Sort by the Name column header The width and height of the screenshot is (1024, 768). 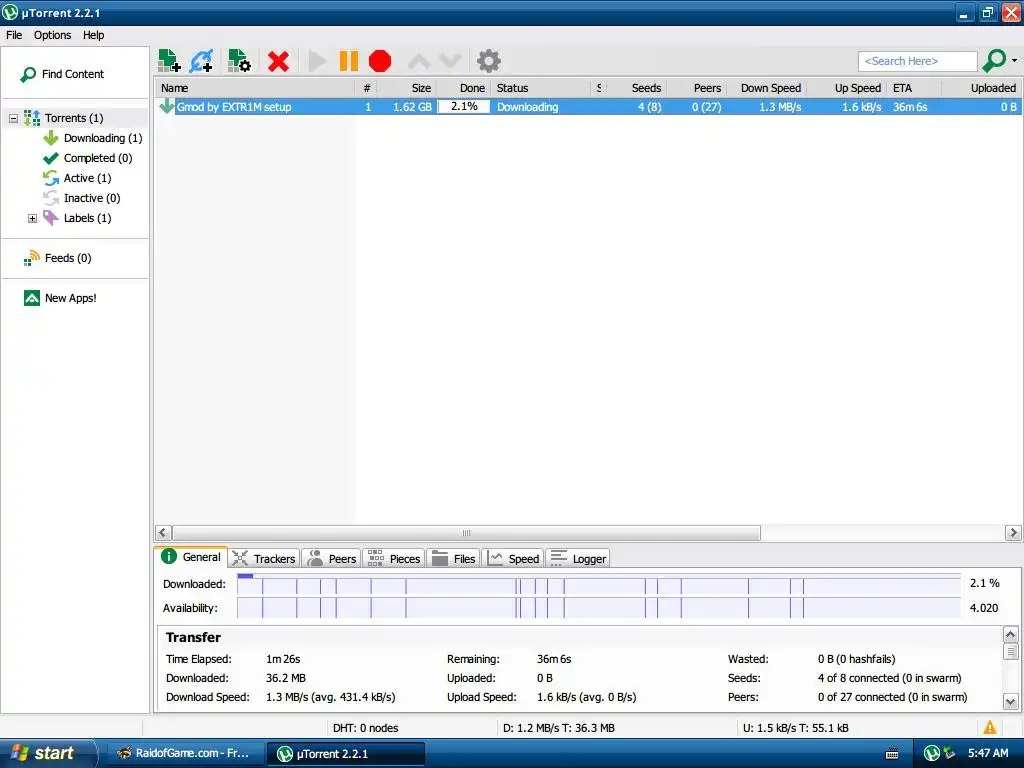[255, 88]
